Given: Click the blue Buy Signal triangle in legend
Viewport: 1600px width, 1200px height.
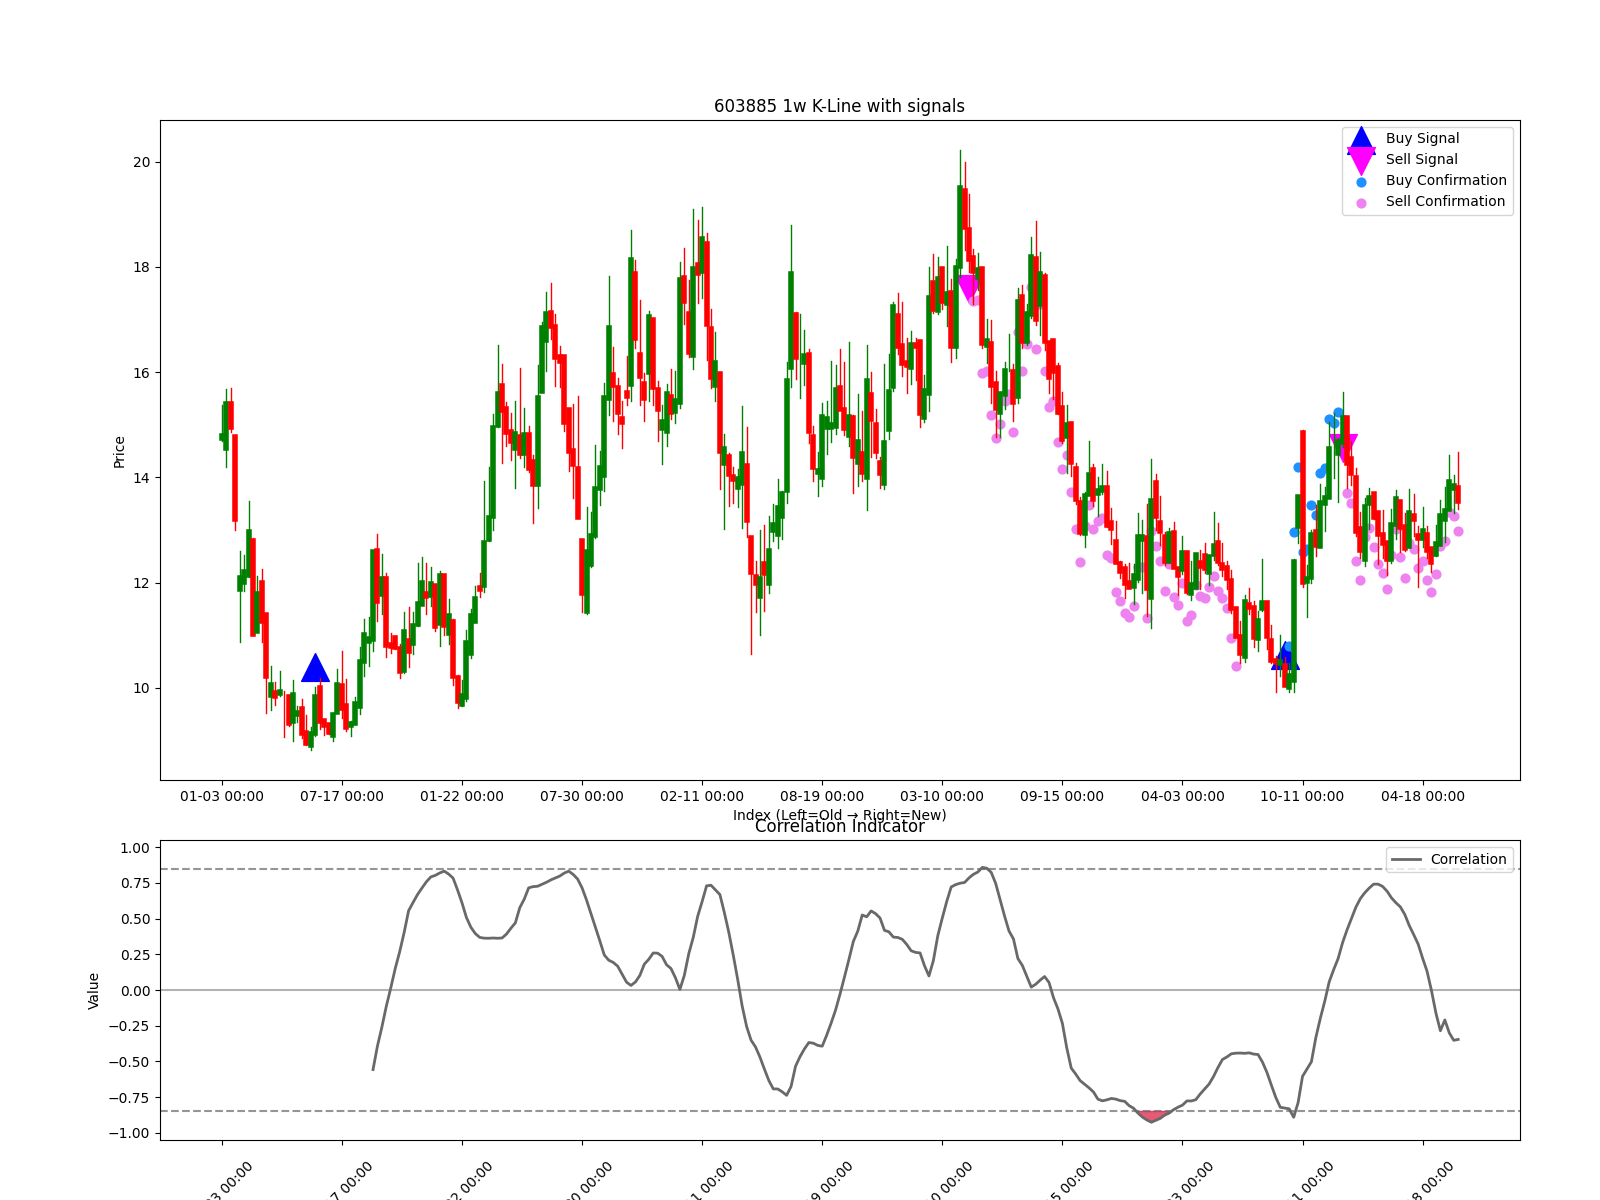Looking at the screenshot, I should [x=1361, y=139].
